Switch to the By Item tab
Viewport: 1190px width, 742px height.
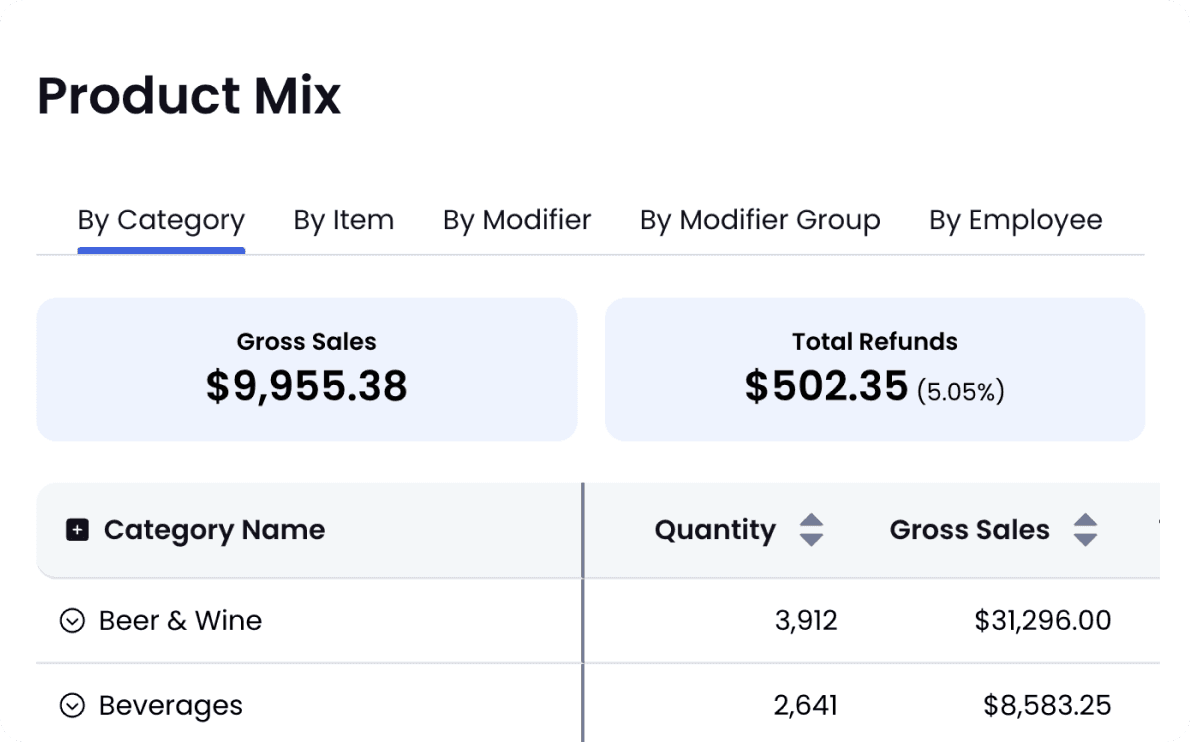344,220
